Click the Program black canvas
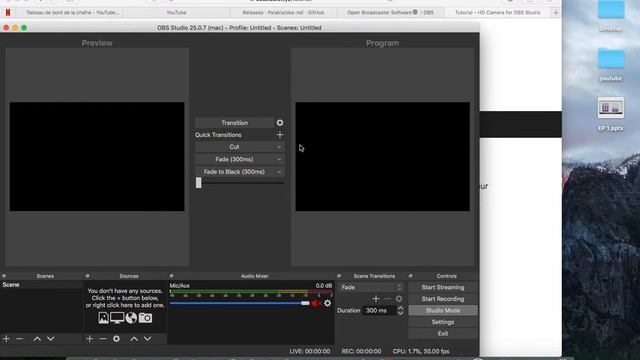The image size is (640, 360). click(382, 157)
